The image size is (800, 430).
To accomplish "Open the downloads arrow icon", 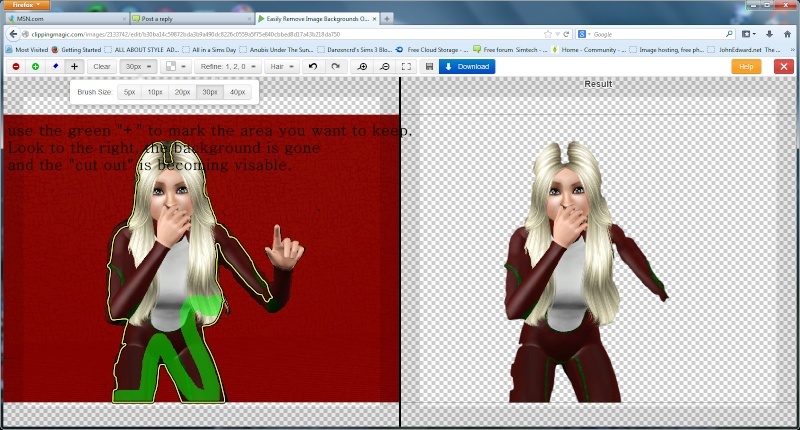I will 769,34.
